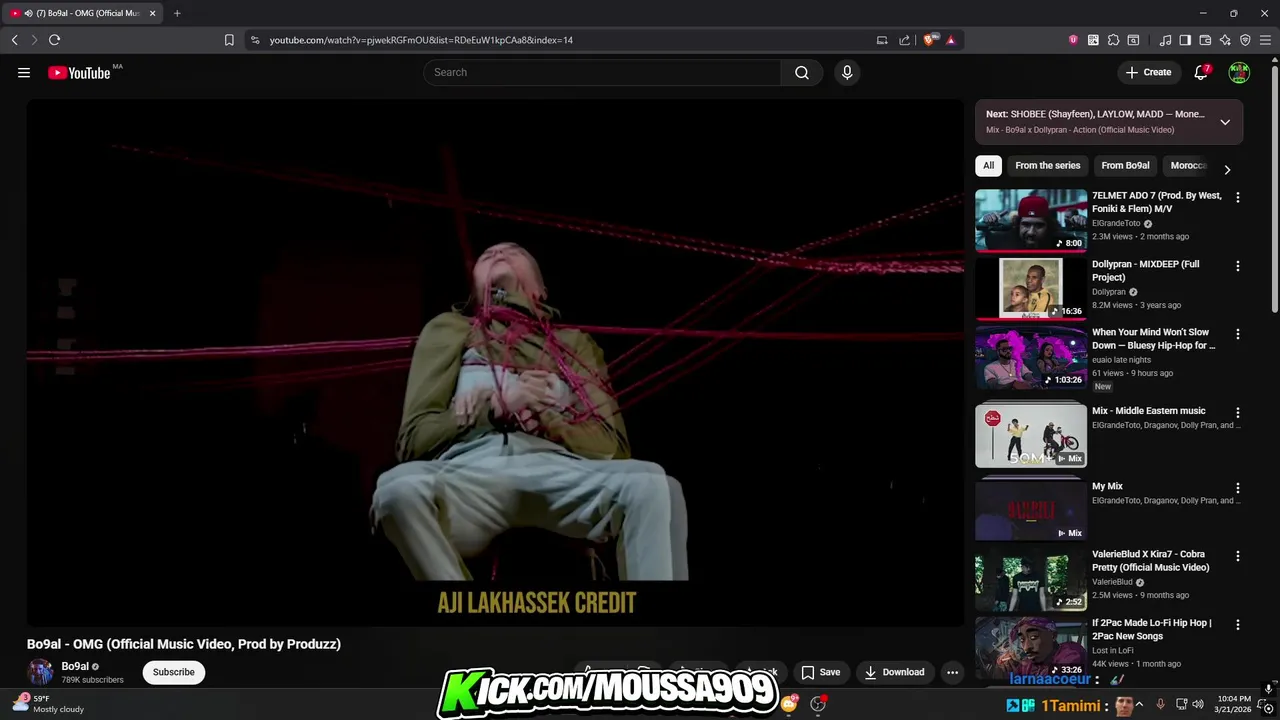Close the Bo9al - OMG tab
The width and height of the screenshot is (1280, 720).
[152, 13]
